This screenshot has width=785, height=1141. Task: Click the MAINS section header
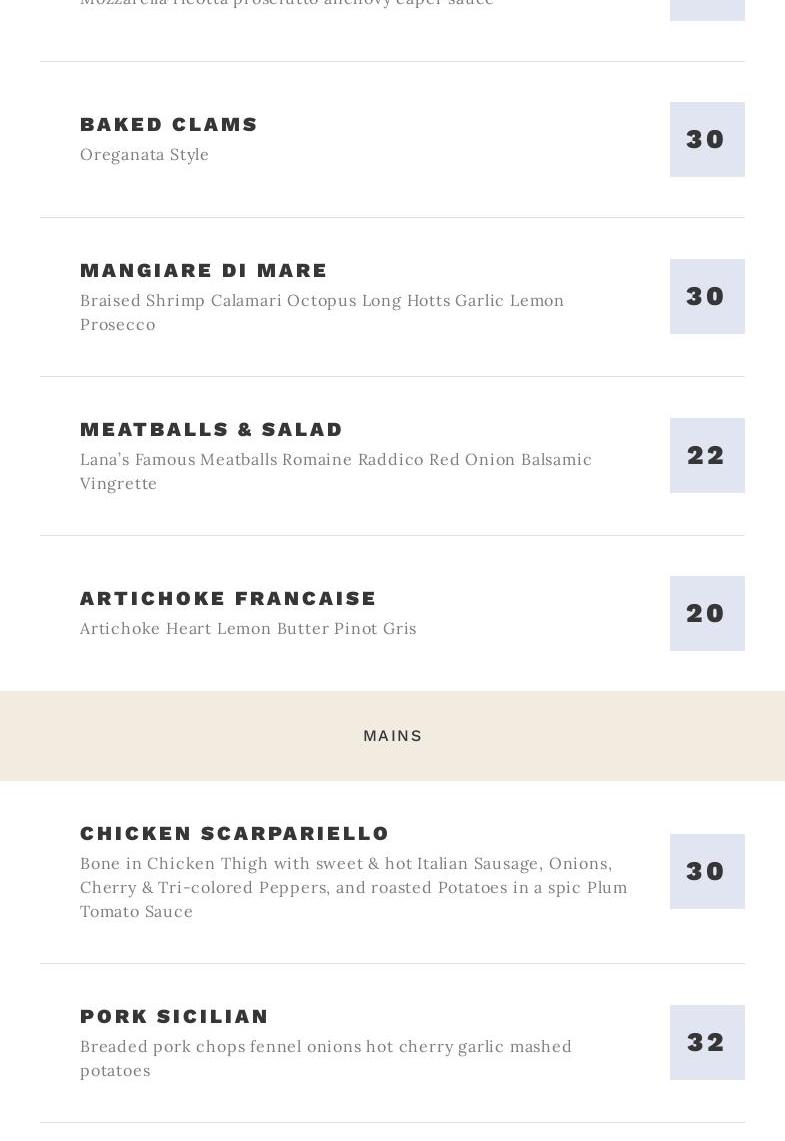392,736
